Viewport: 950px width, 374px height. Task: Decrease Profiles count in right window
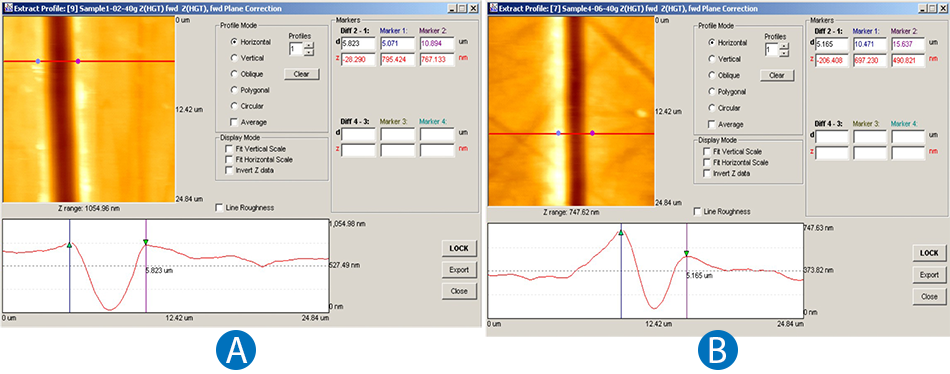coord(785,53)
